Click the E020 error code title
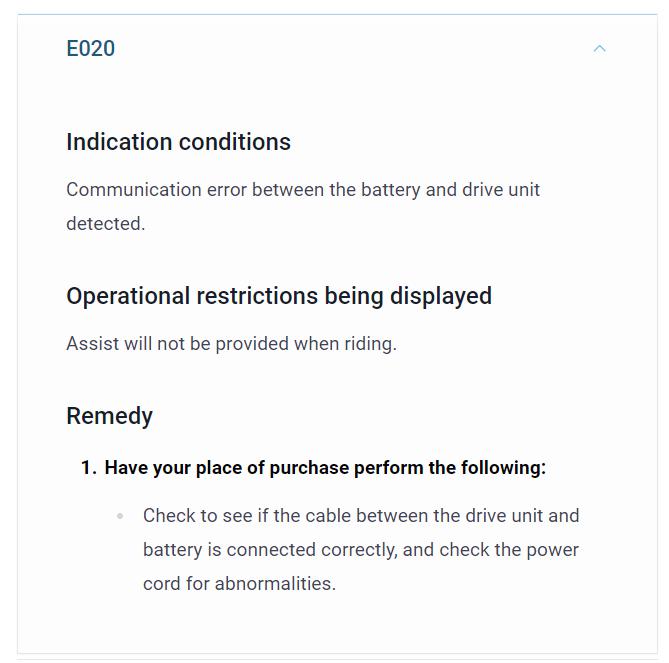Screen dimensions: 669x663 pos(90,48)
